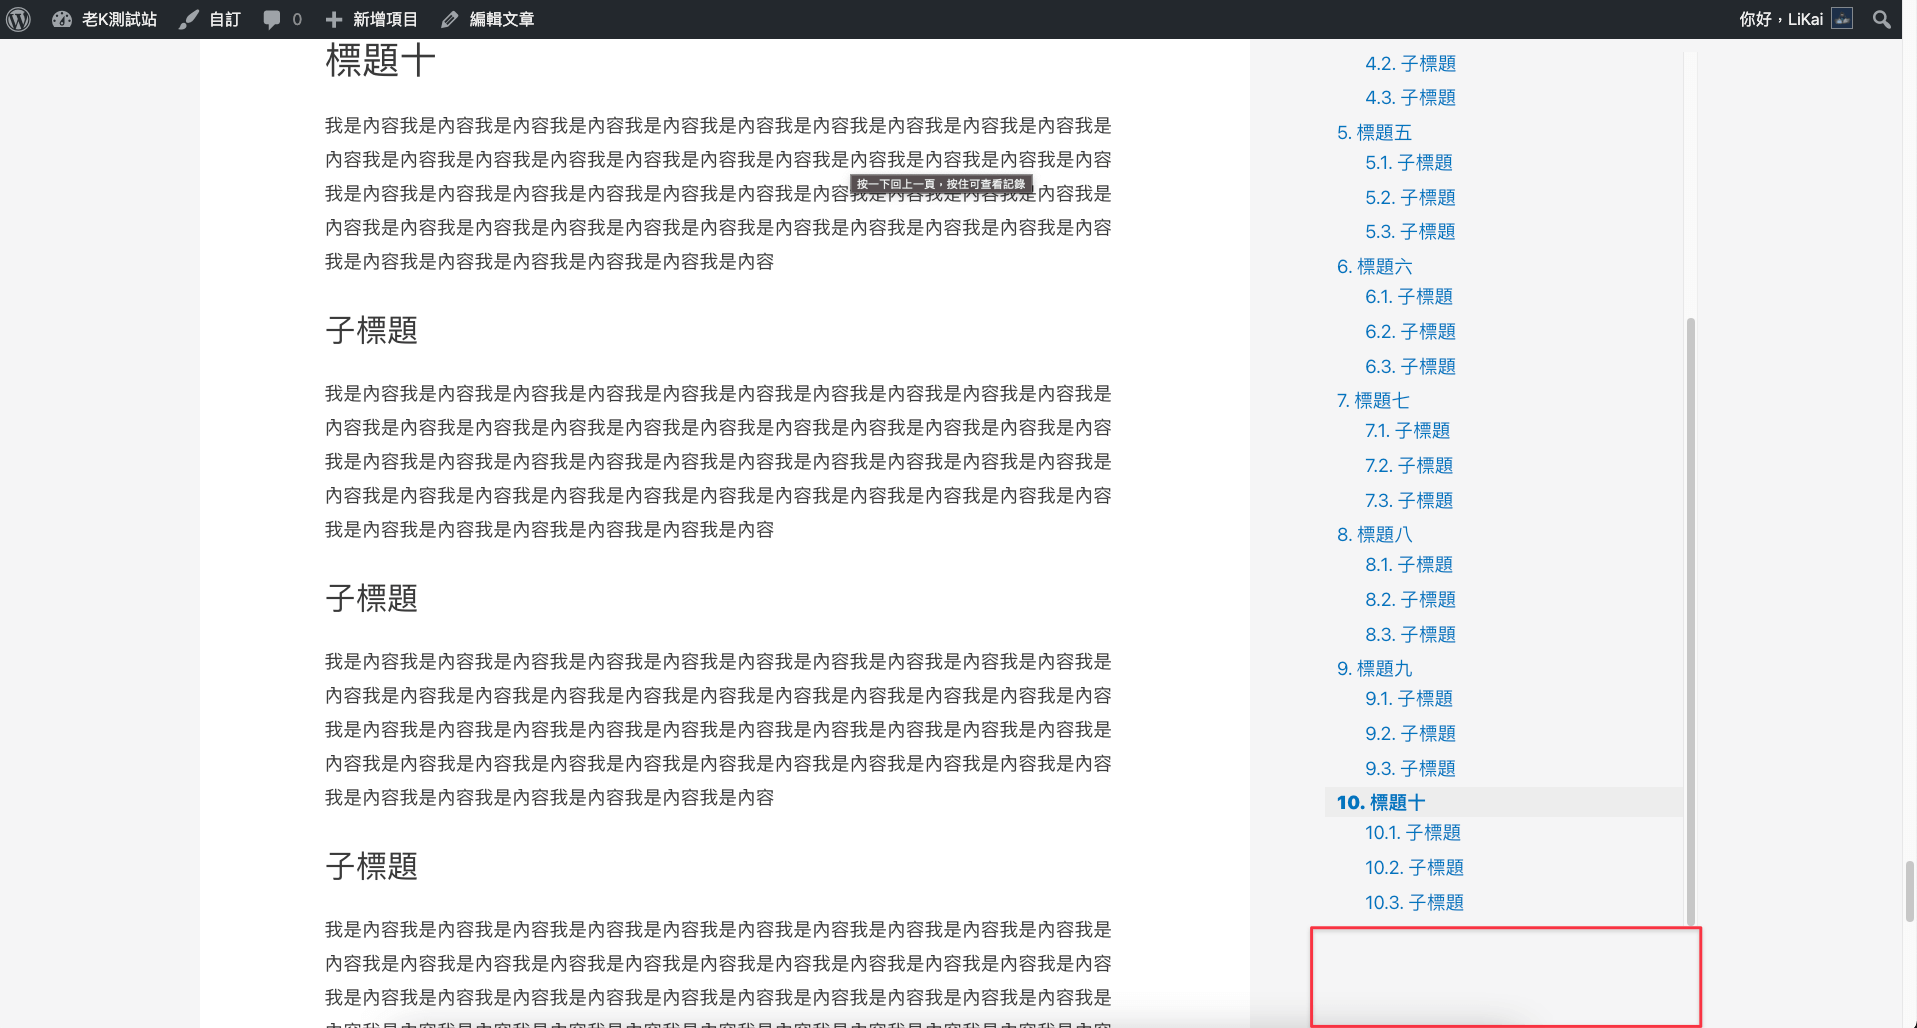This screenshot has height=1028, width=1917.
Task: Open 6.1. 子標題 in contents
Action: (1408, 296)
